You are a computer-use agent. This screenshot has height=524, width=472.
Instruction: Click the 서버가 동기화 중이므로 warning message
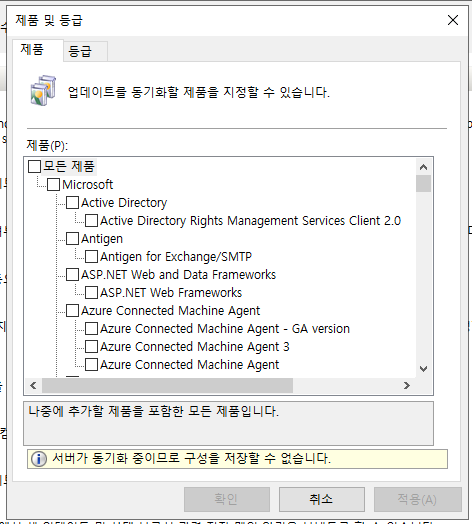[191, 458]
